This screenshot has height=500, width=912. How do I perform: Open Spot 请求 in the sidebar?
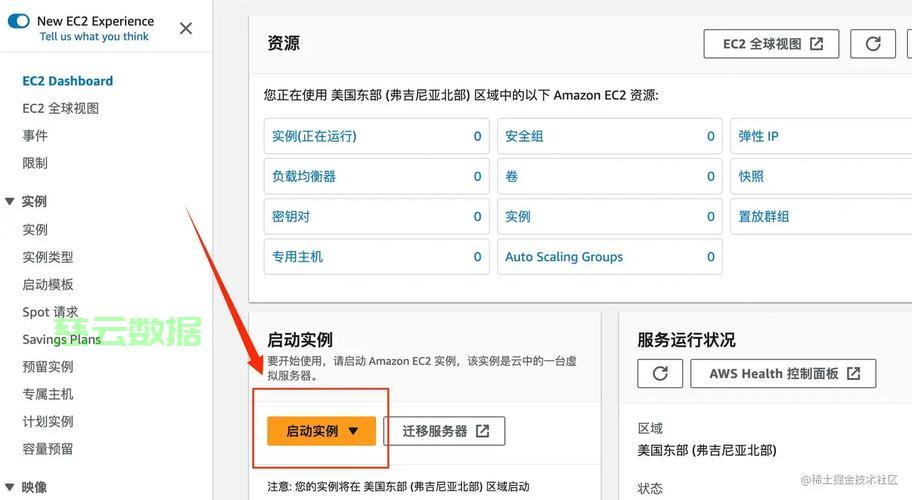click(50, 312)
